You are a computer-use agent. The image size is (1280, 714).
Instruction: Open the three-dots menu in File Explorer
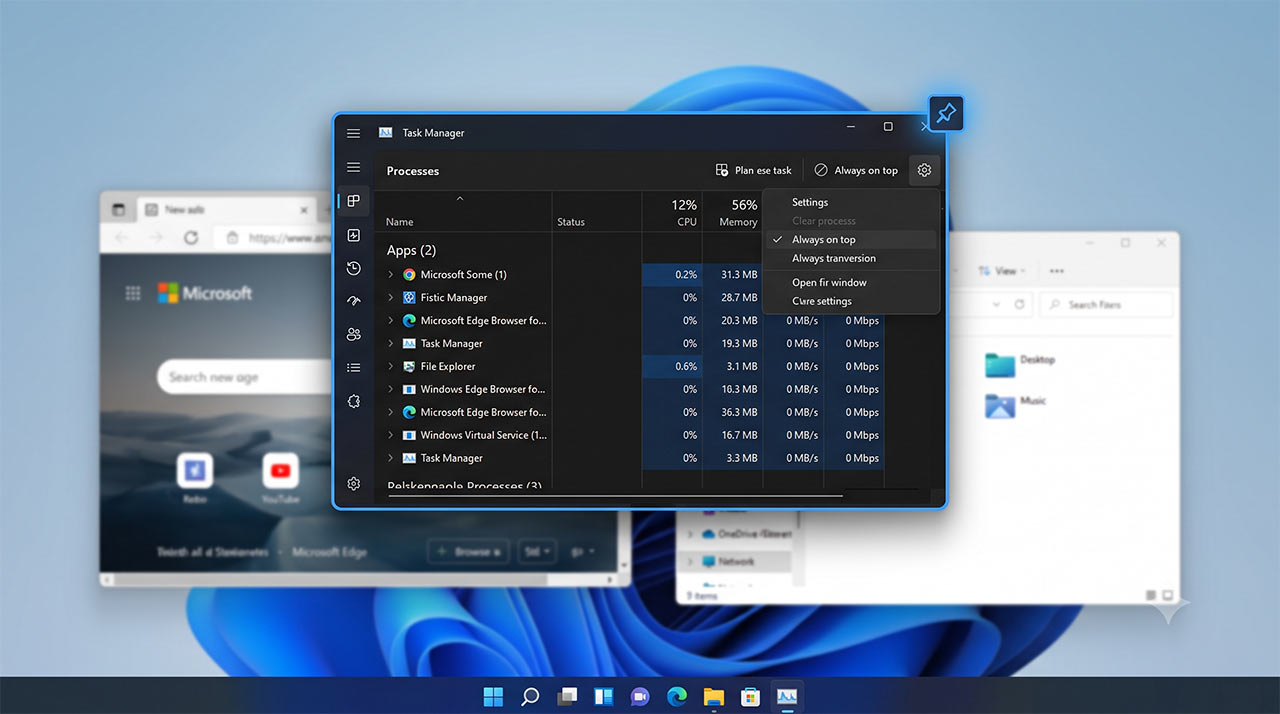tap(1057, 271)
